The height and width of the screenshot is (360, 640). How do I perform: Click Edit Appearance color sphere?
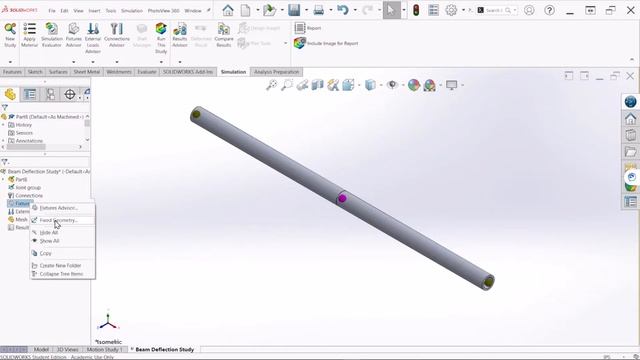[x=414, y=85]
